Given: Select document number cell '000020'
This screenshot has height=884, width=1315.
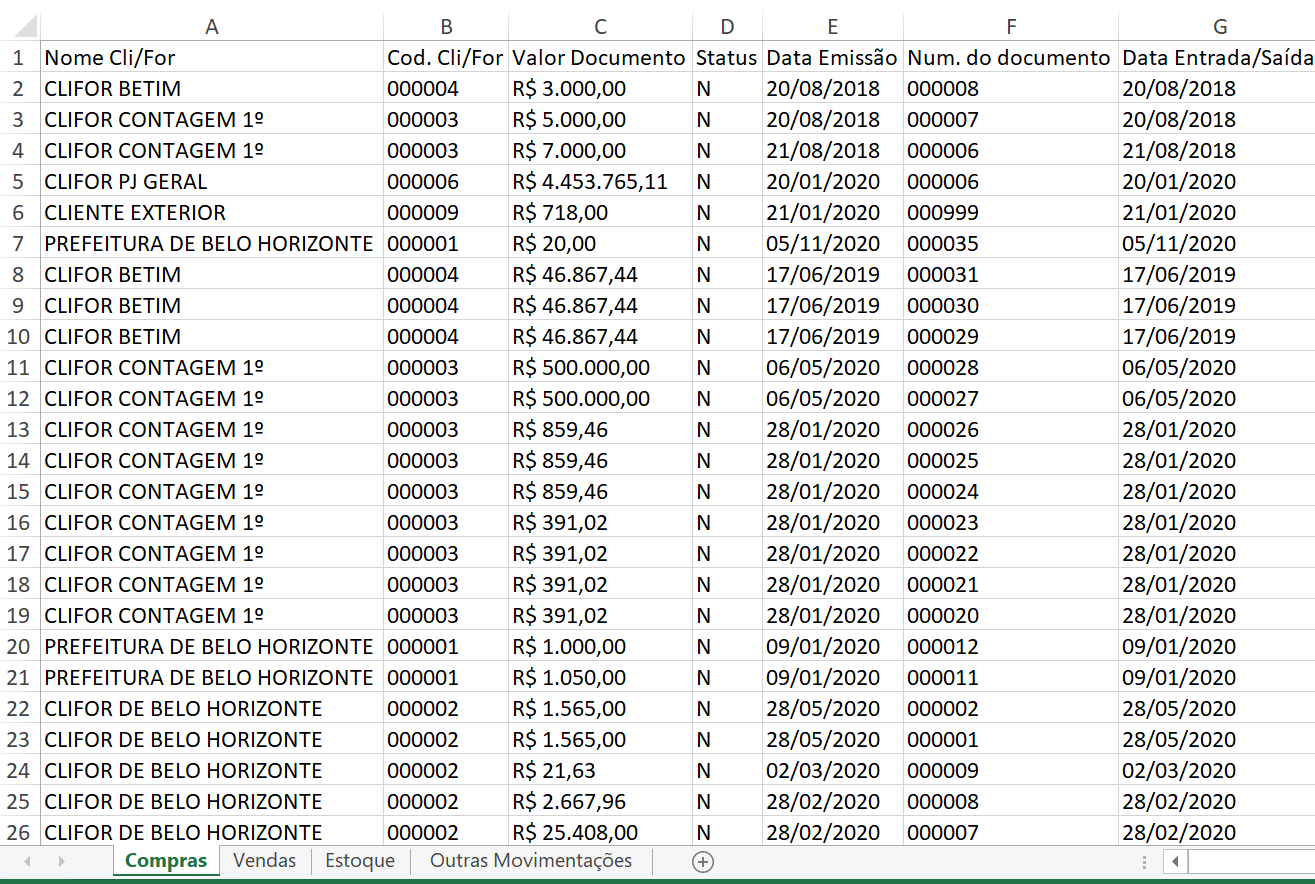Looking at the screenshot, I should 1011,616.
